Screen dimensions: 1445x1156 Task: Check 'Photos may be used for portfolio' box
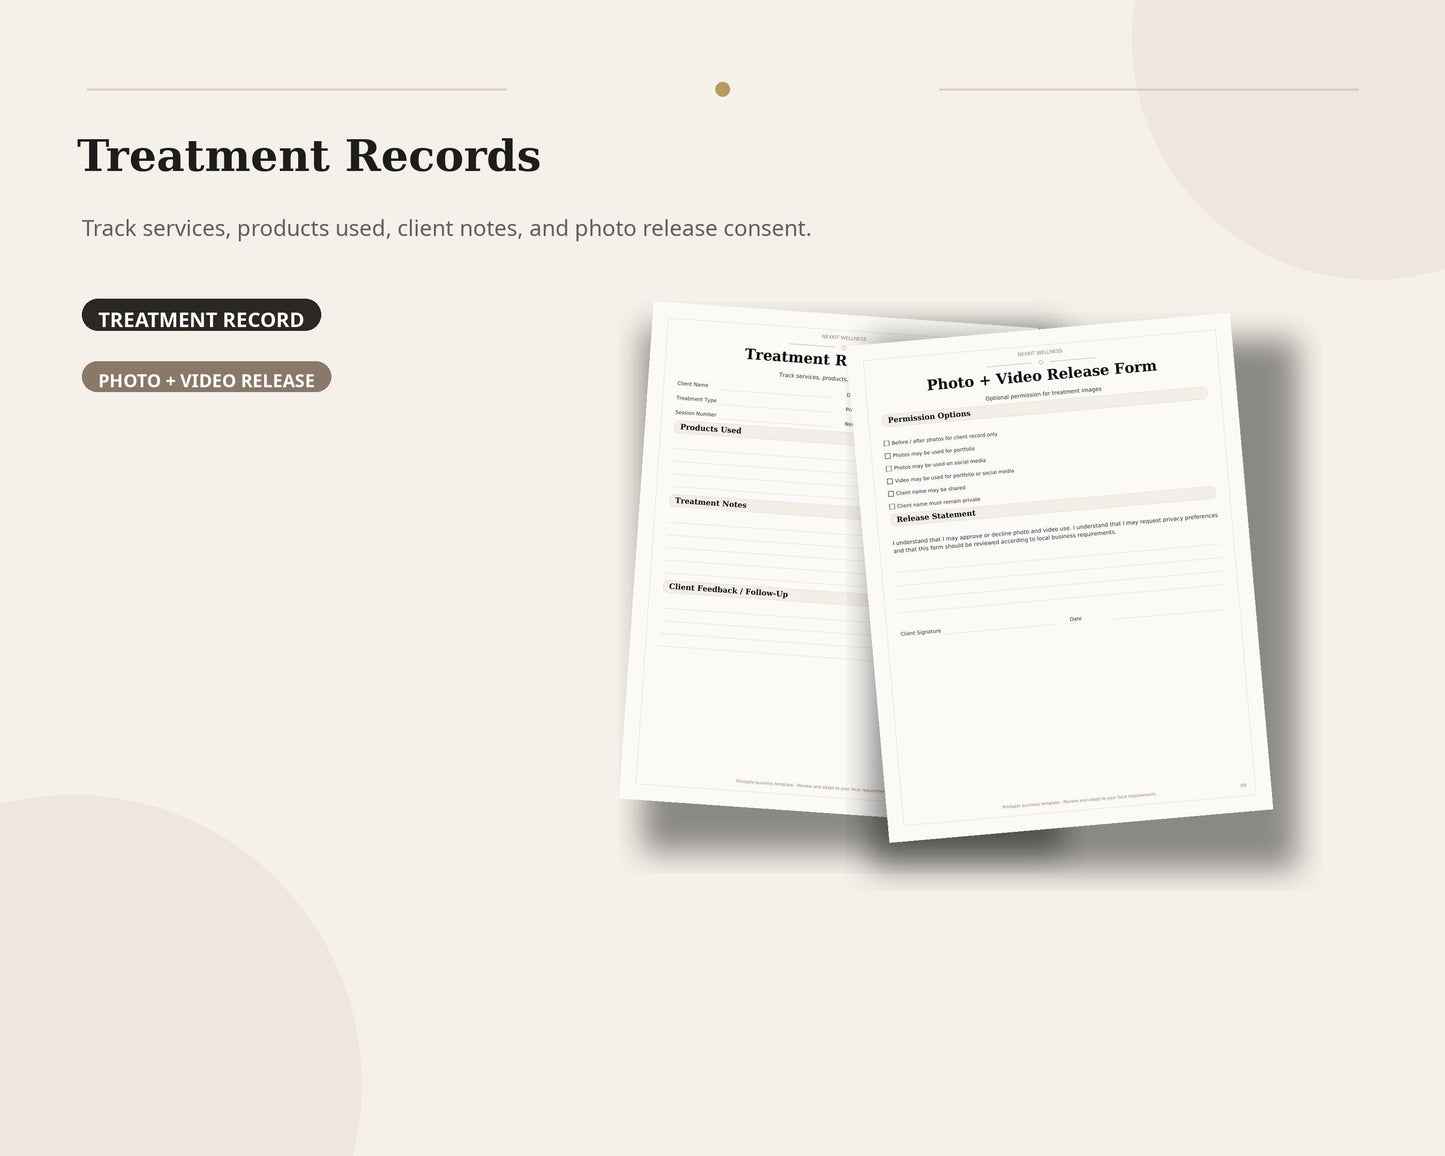[x=887, y=456]
